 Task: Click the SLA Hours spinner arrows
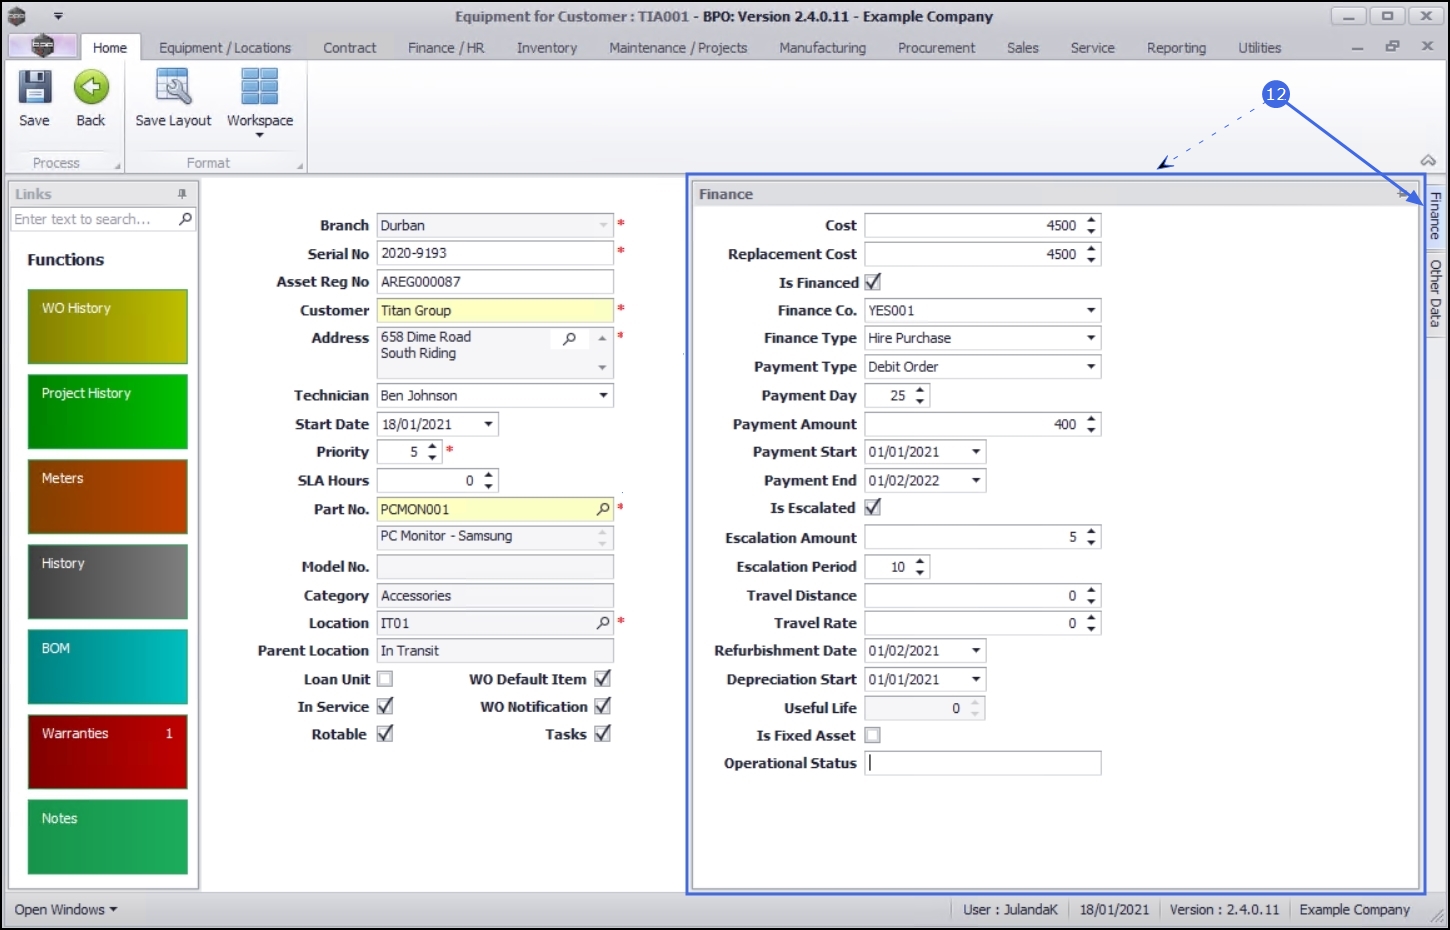click(x=488, y=481)
